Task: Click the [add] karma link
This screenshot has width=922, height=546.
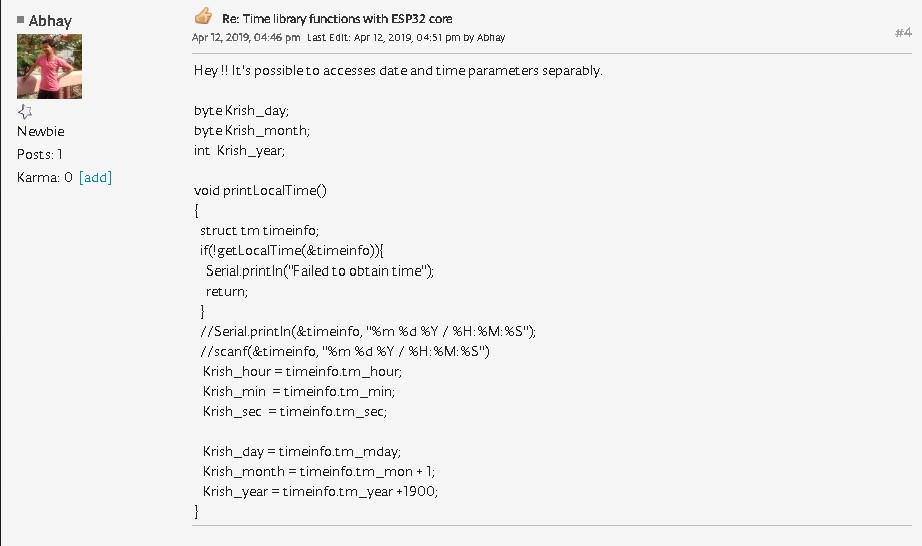Action: click(x=95, y=177)
